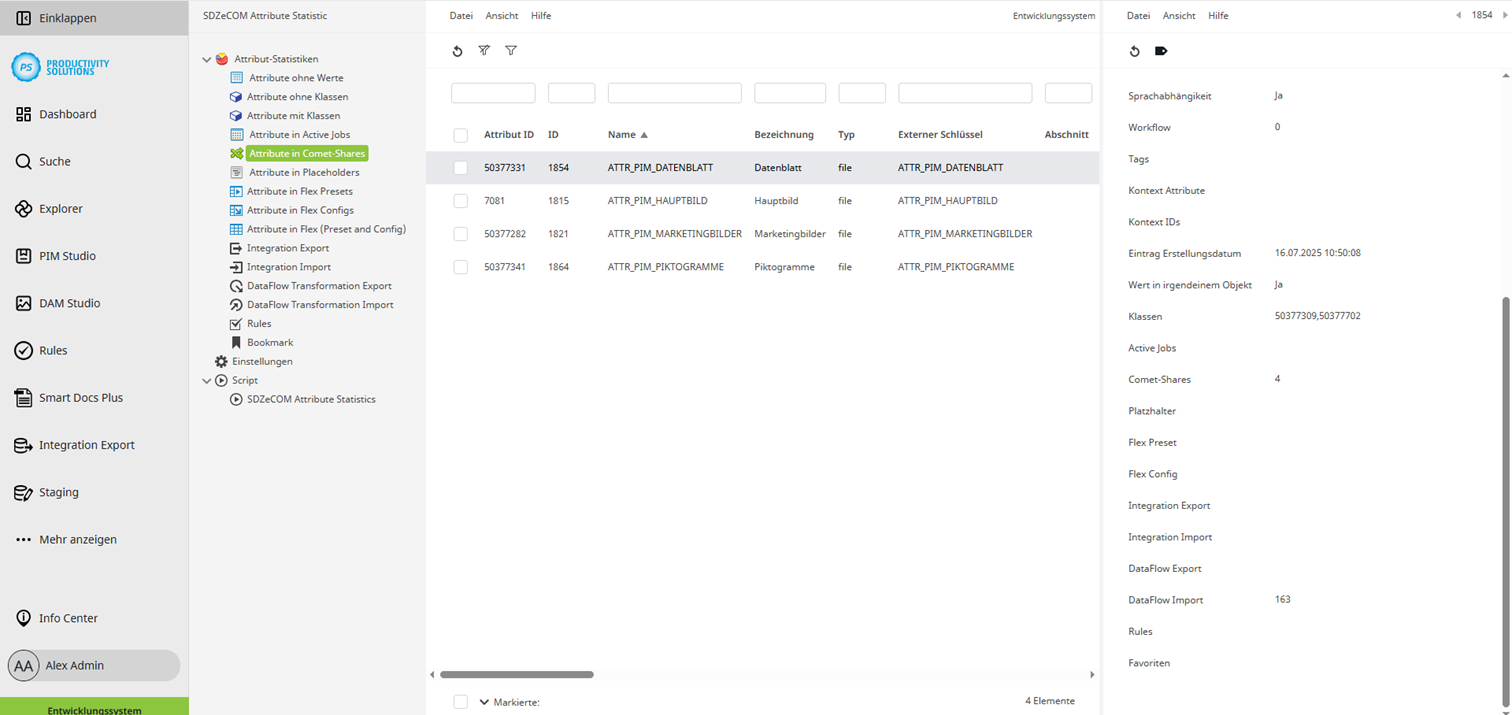The image size is (1512, 715).
Task: Collapse the Script tree node
Action: [207, 381]
